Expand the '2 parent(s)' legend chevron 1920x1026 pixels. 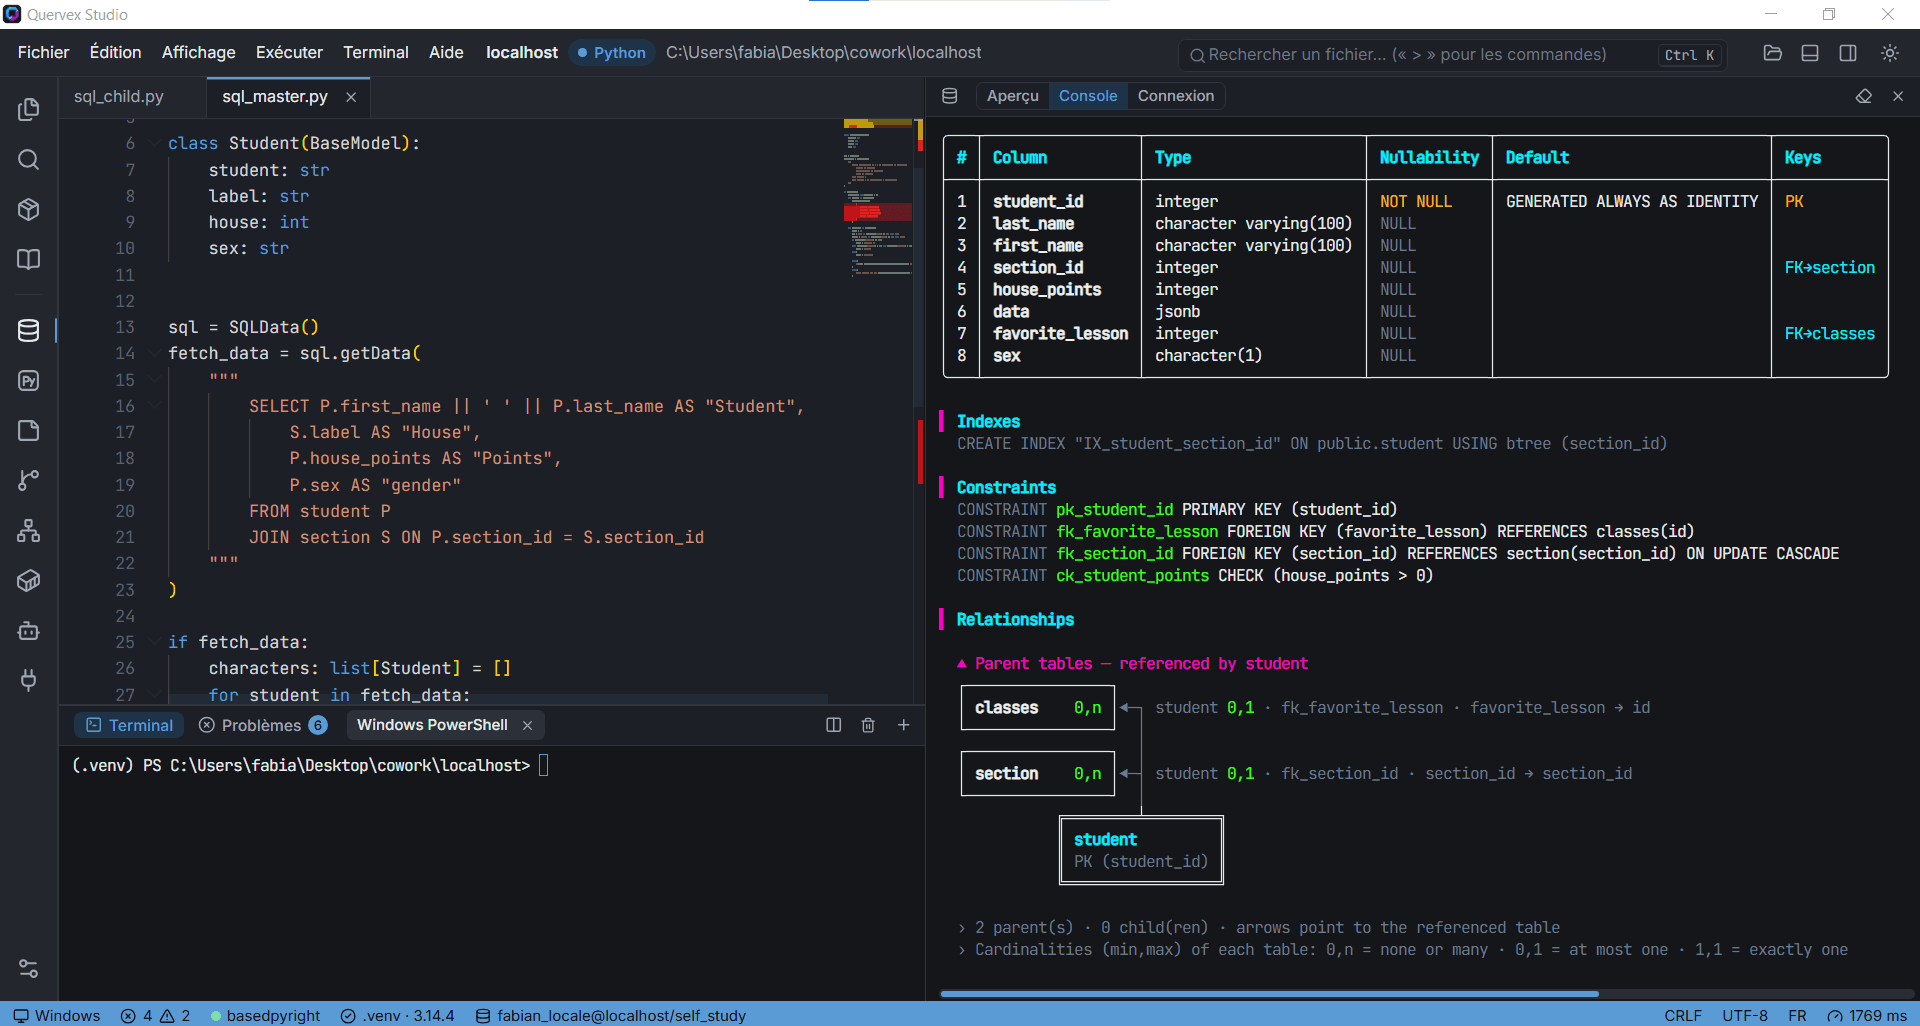(962, 928)
